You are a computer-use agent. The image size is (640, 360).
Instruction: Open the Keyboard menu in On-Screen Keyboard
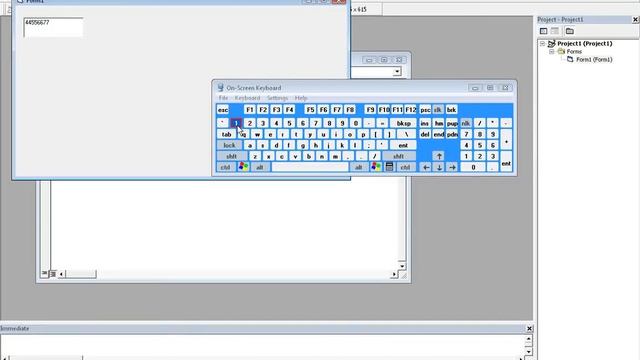pyautogui.click(x=247, y=98)
